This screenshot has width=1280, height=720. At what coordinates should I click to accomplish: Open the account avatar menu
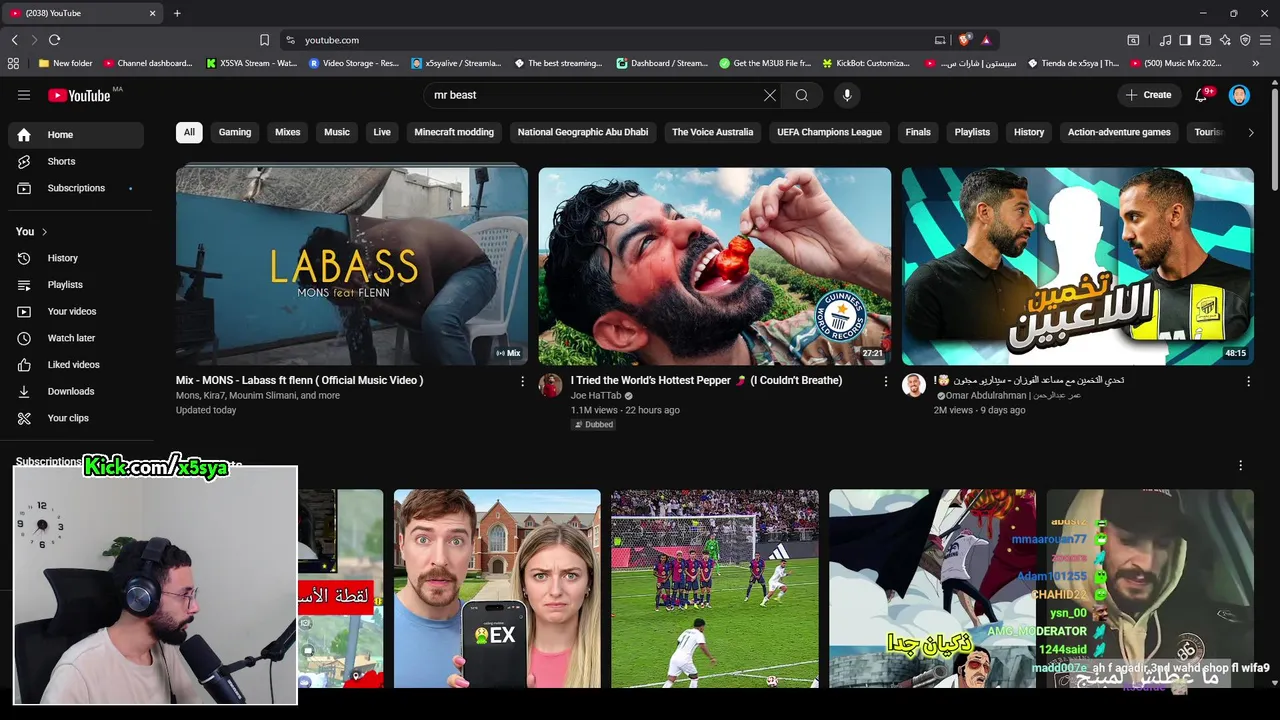click(x=1240, y=95)
